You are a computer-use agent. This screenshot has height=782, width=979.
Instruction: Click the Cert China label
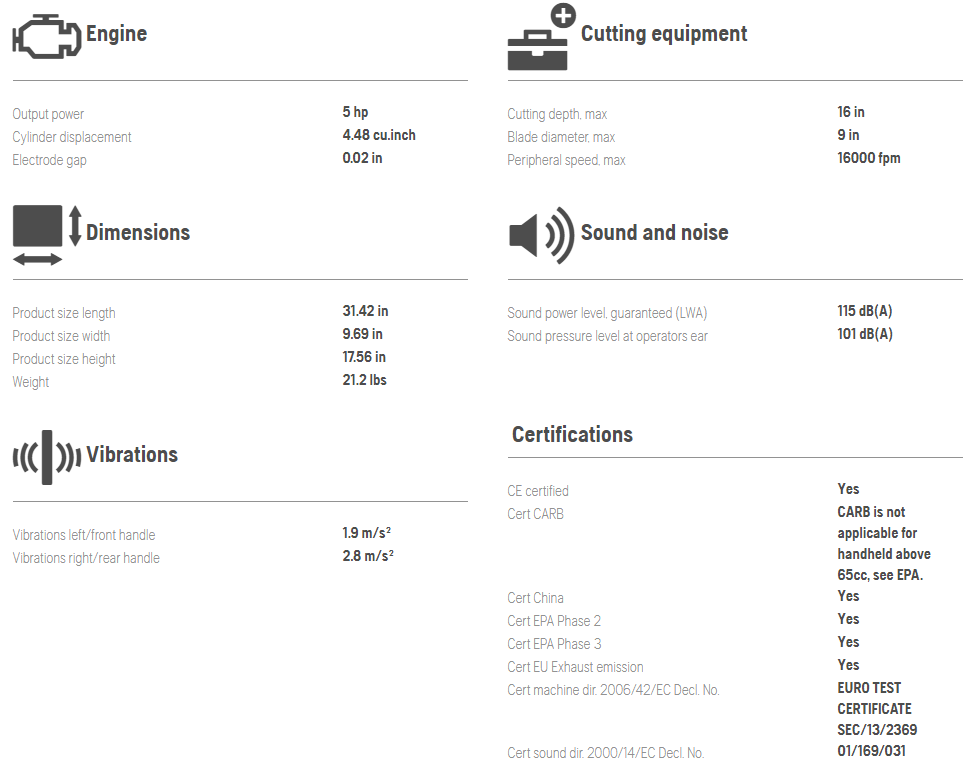[535, 598]
